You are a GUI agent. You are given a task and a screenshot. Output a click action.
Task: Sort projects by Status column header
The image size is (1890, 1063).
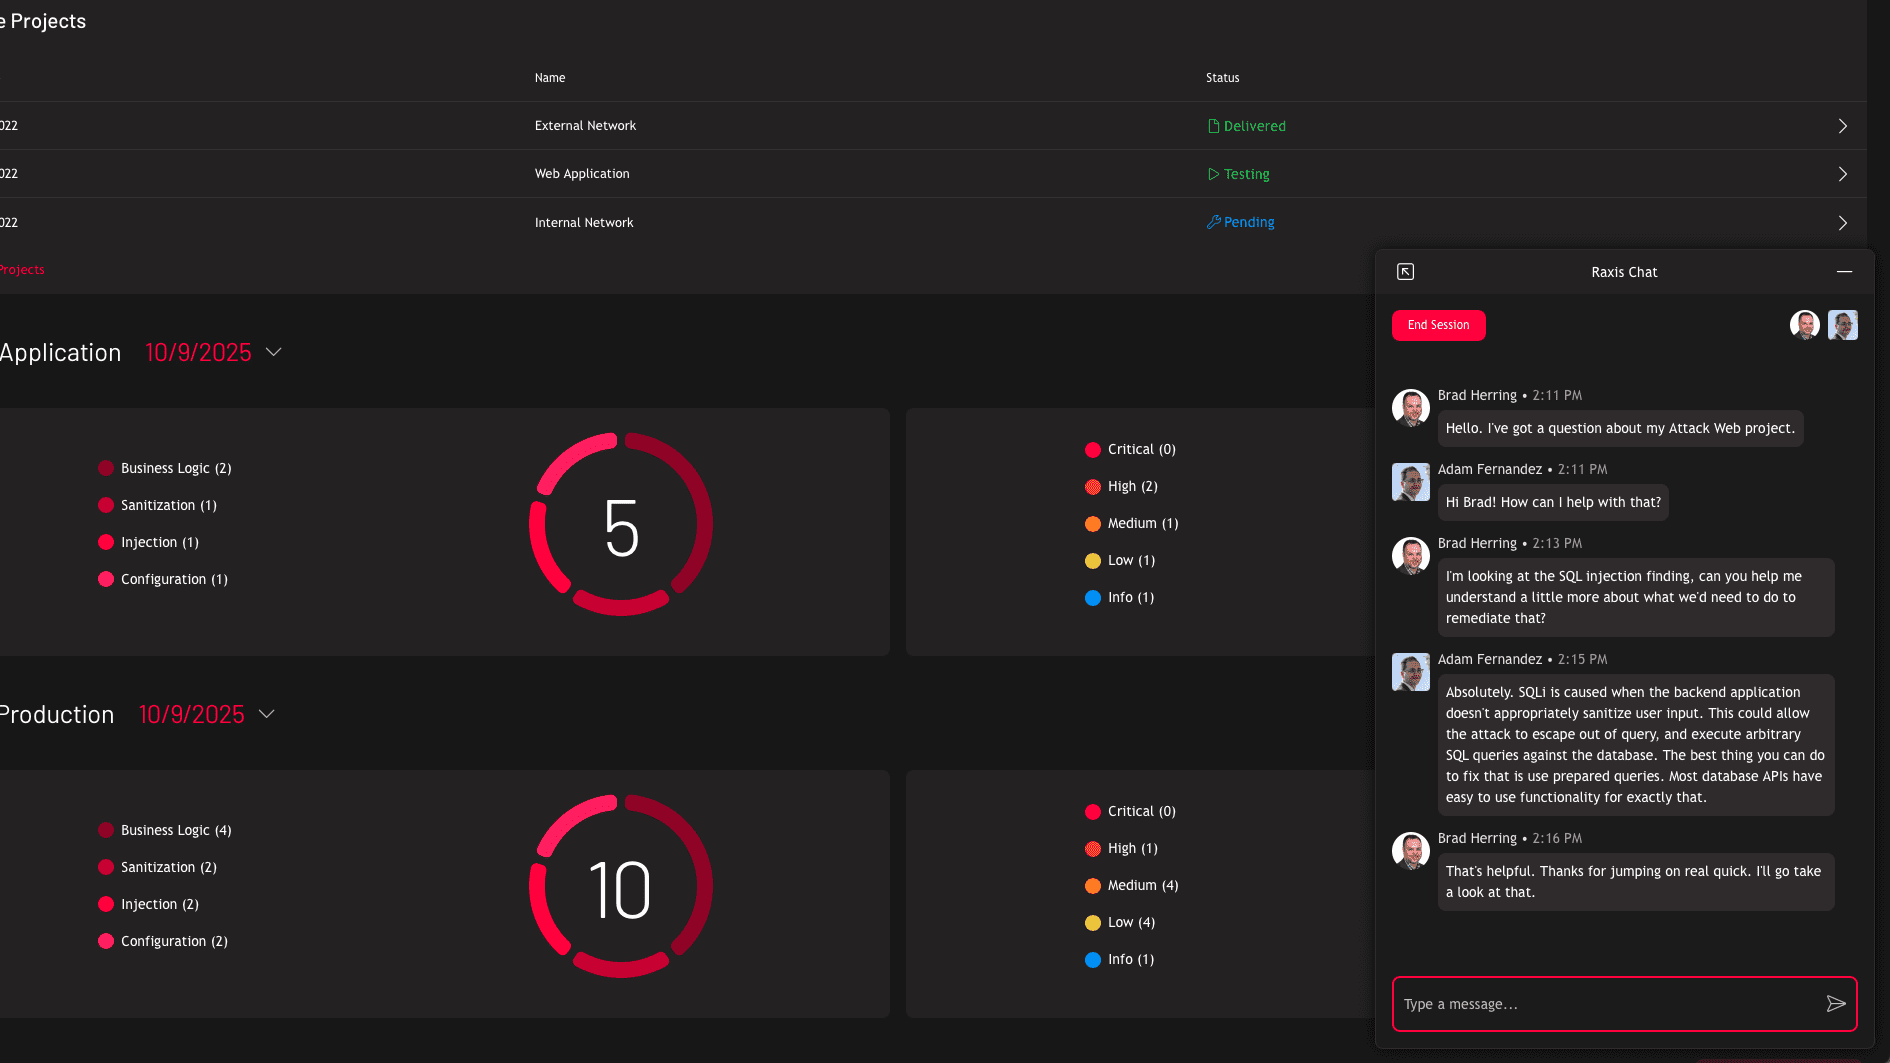1222,78
